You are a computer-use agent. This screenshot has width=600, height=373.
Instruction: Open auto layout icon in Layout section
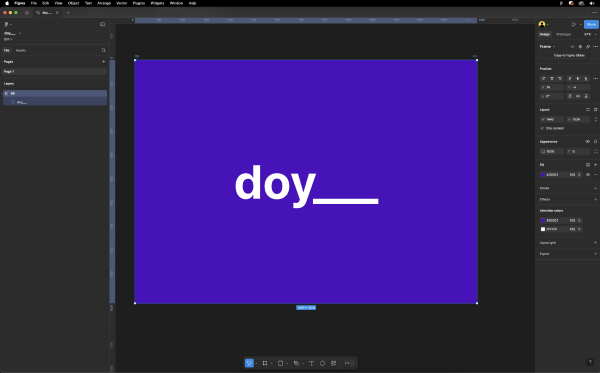click(x=588, y=109)
